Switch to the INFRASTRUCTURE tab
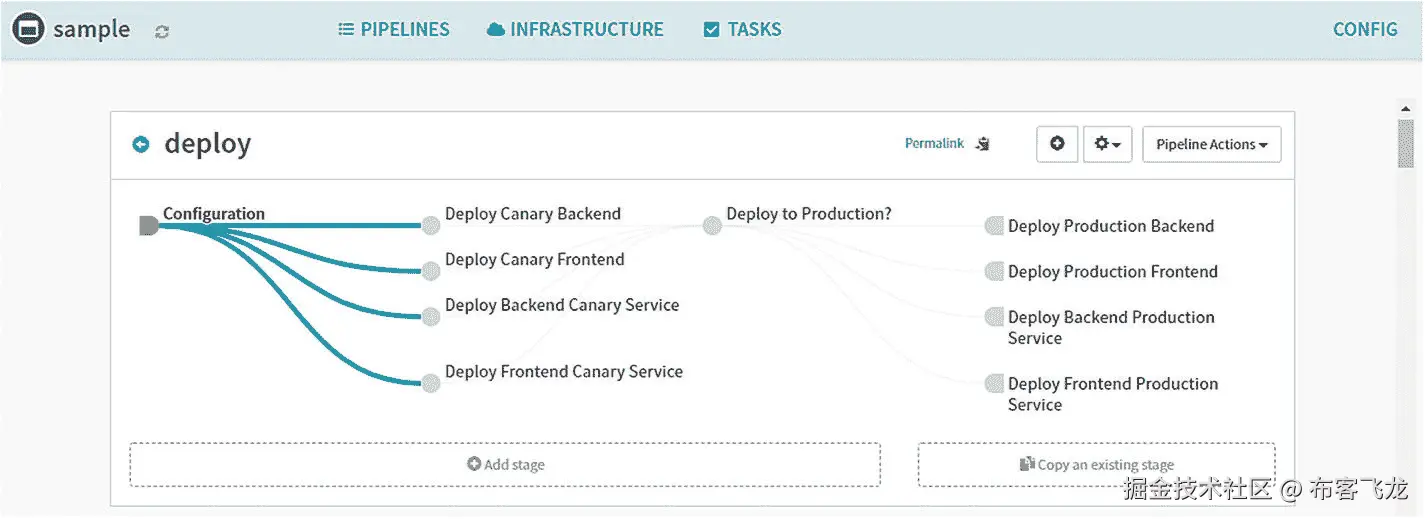Screen dimensions: 1425x519 pos(575,29)
